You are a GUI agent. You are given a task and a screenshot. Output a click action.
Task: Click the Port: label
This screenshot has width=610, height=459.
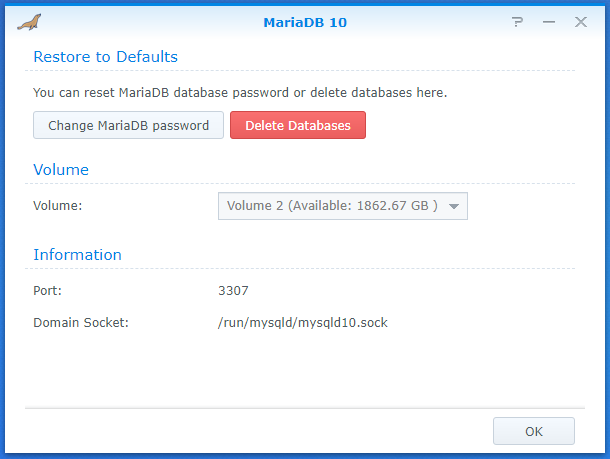(47, 291)
